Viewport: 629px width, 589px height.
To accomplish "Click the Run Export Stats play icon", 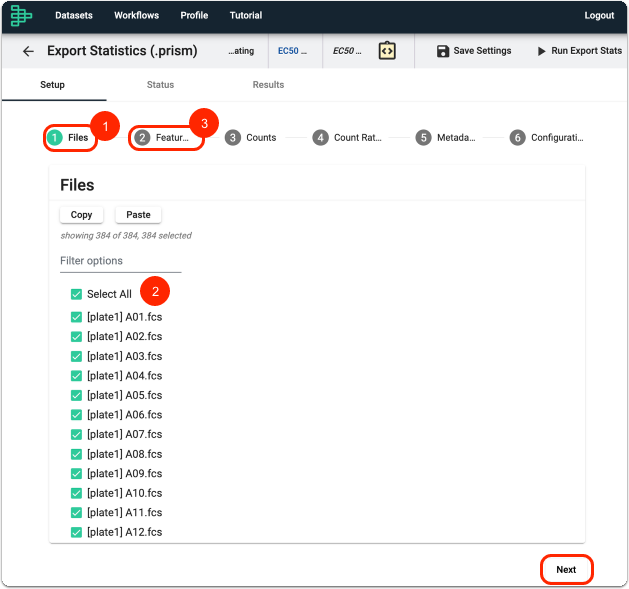I will pyautogui.click(x=542, y=51).
